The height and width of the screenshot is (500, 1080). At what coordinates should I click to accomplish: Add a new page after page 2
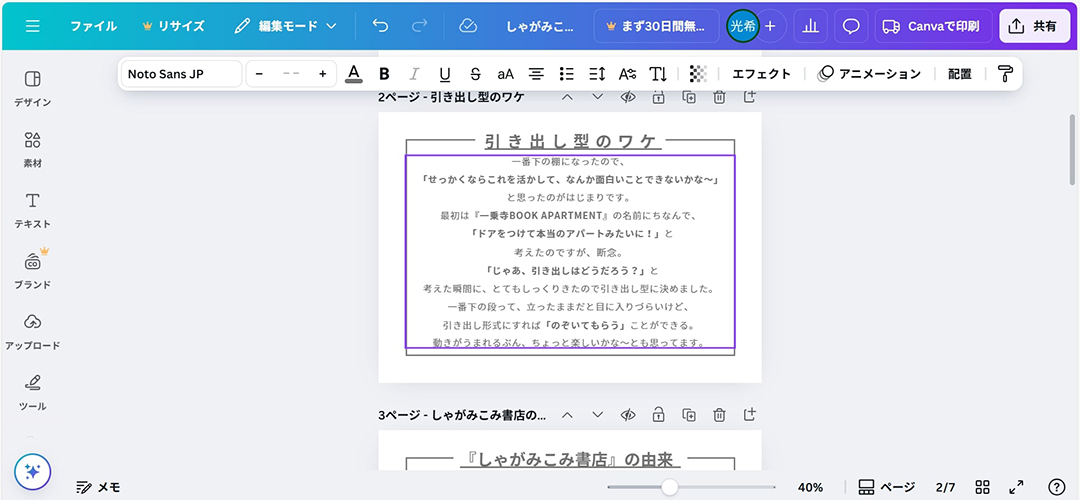[749, 97]
